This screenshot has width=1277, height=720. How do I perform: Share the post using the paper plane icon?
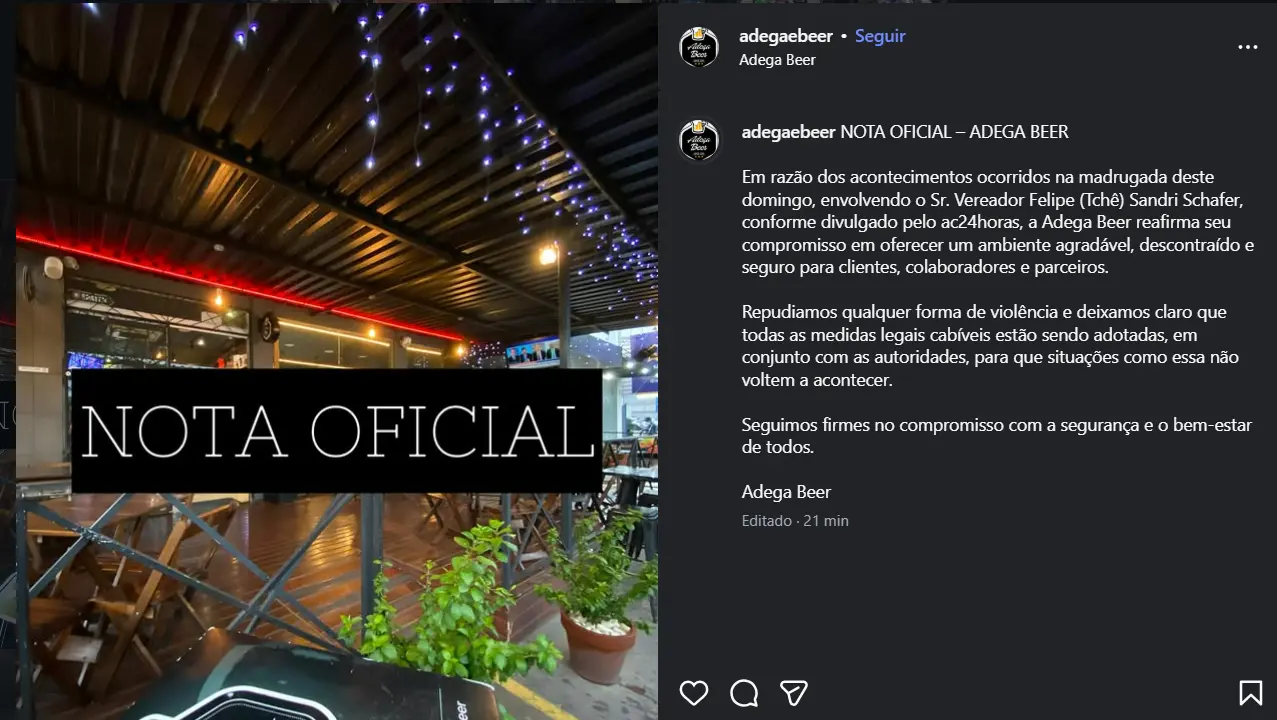pos(794,693)
